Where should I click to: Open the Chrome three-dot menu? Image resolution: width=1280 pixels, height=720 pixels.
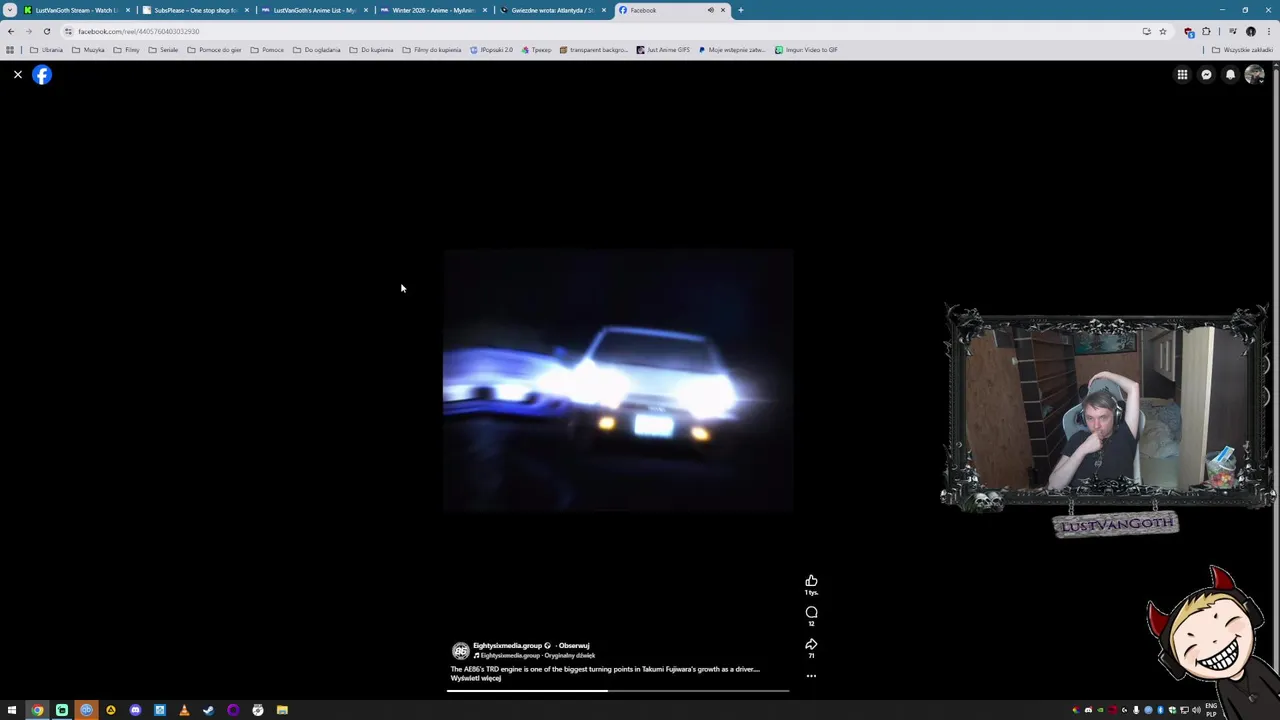pos(1268,31)
